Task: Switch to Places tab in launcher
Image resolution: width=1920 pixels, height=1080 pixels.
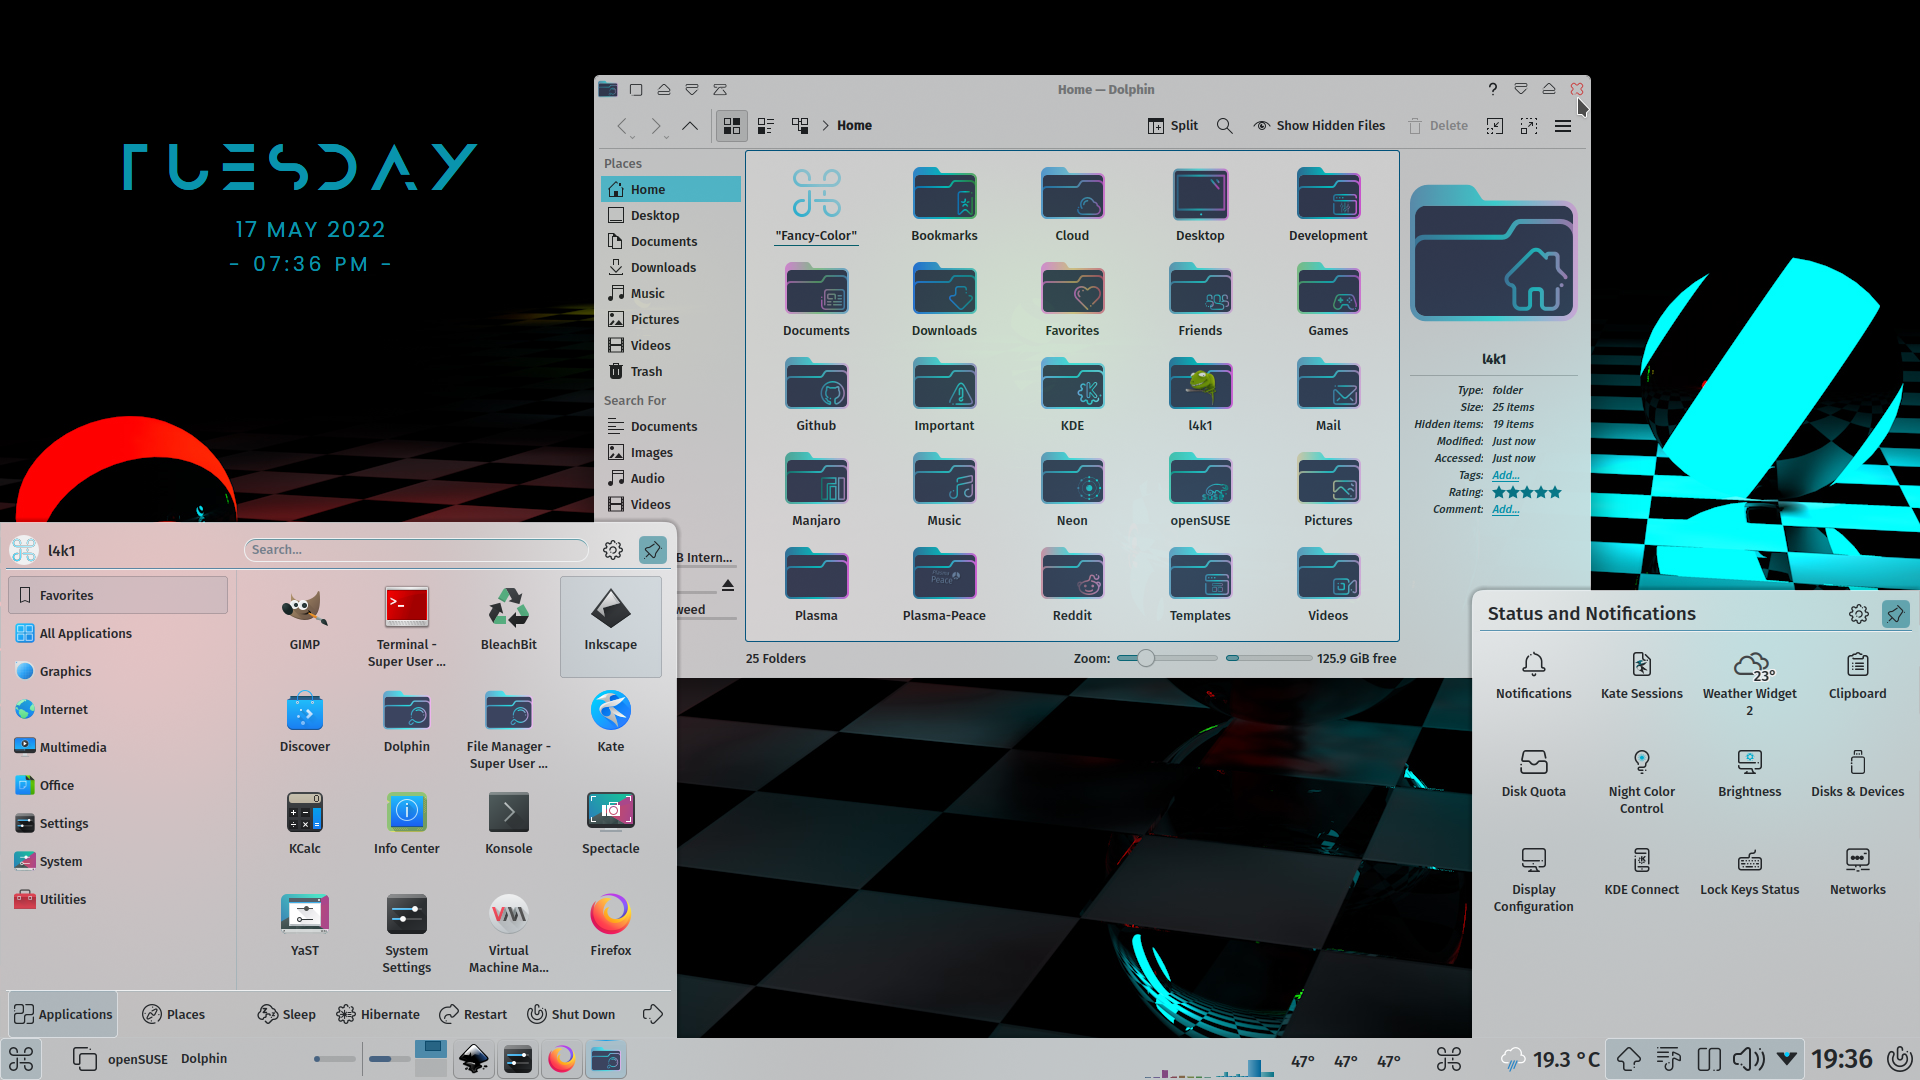Action: 173,1014
